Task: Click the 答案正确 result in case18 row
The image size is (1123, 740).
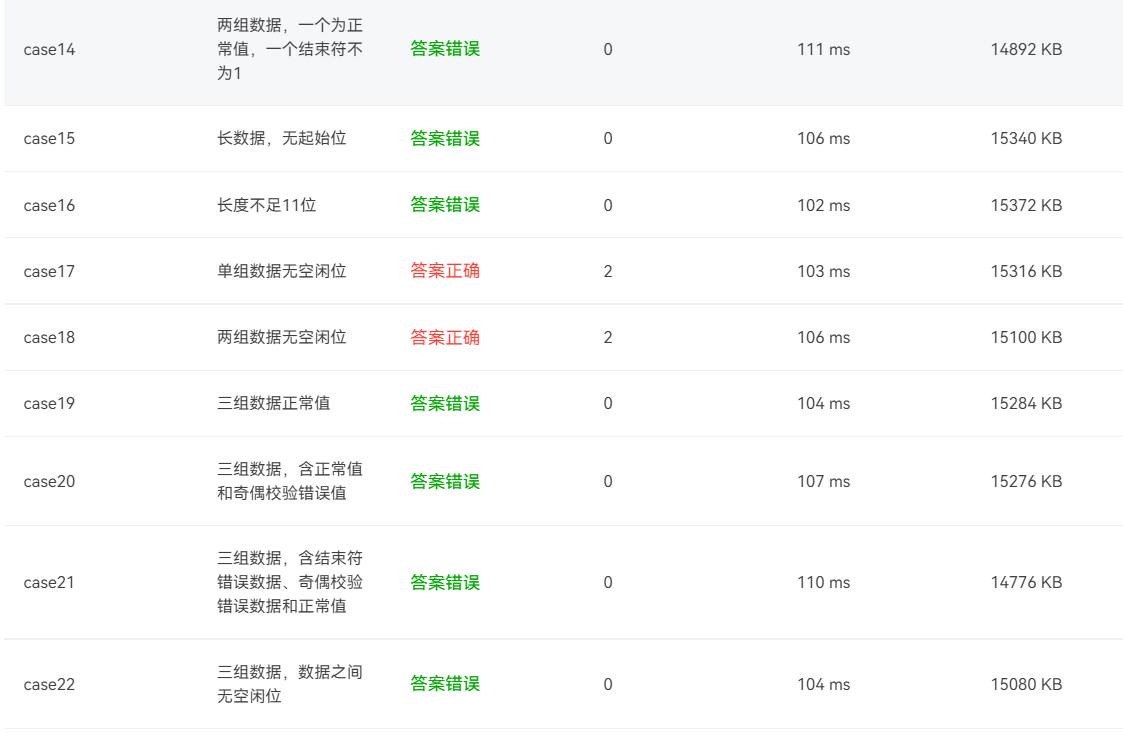Action: pos(445,338)
